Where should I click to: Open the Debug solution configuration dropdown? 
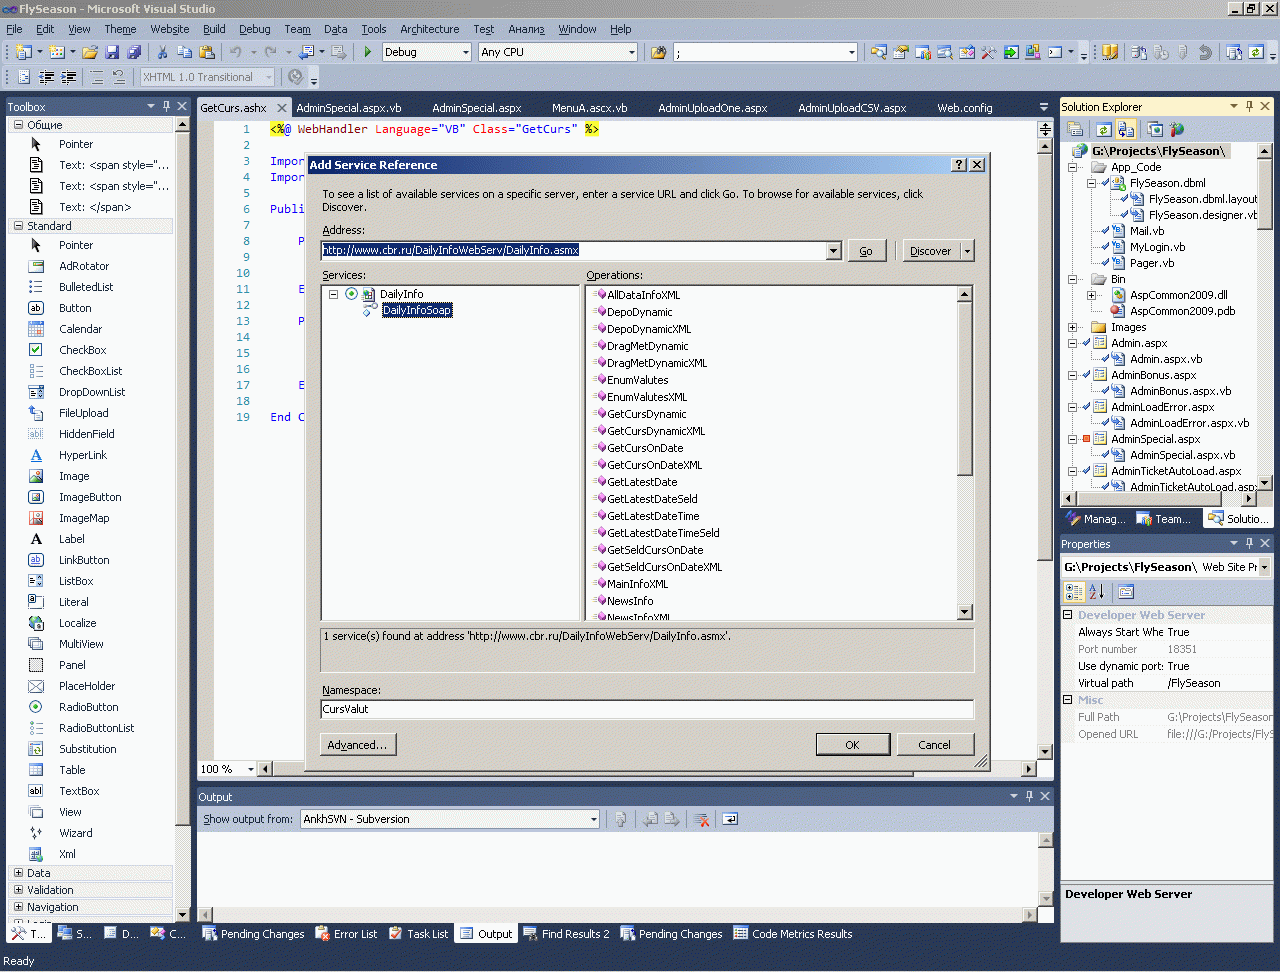tap(465, 52)
